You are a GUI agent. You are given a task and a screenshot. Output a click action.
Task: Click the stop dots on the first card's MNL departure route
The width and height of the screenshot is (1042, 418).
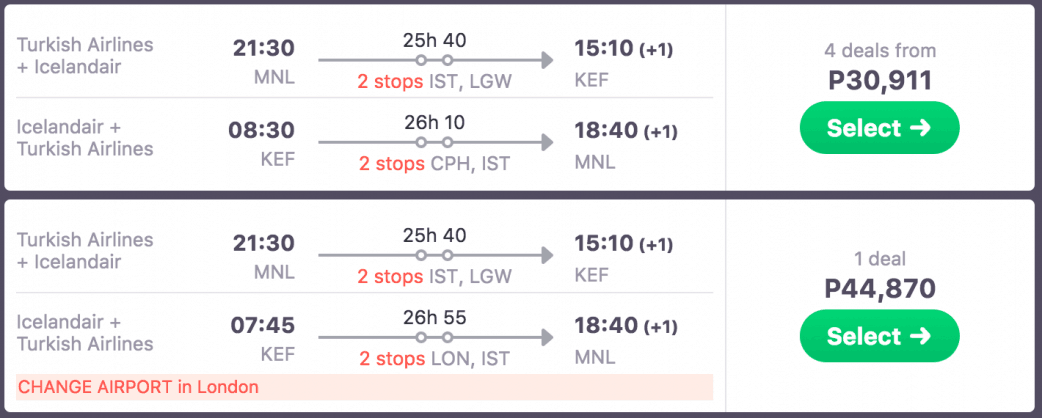coord(434,60)
